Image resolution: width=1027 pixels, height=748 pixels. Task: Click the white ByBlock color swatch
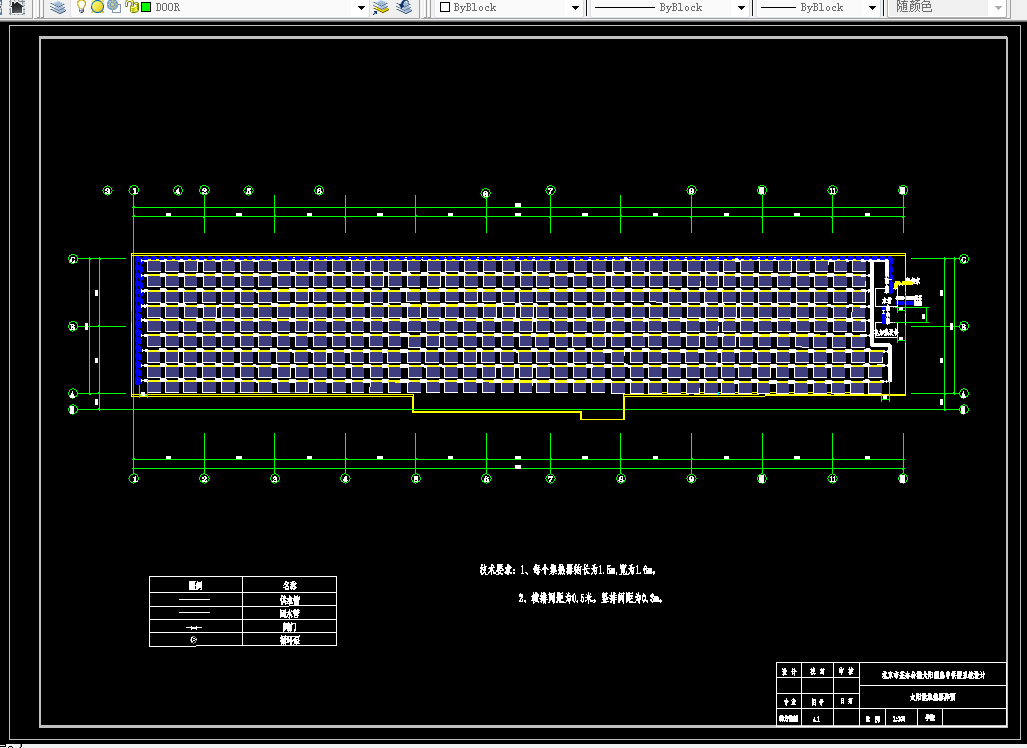(x=445, y=7)
